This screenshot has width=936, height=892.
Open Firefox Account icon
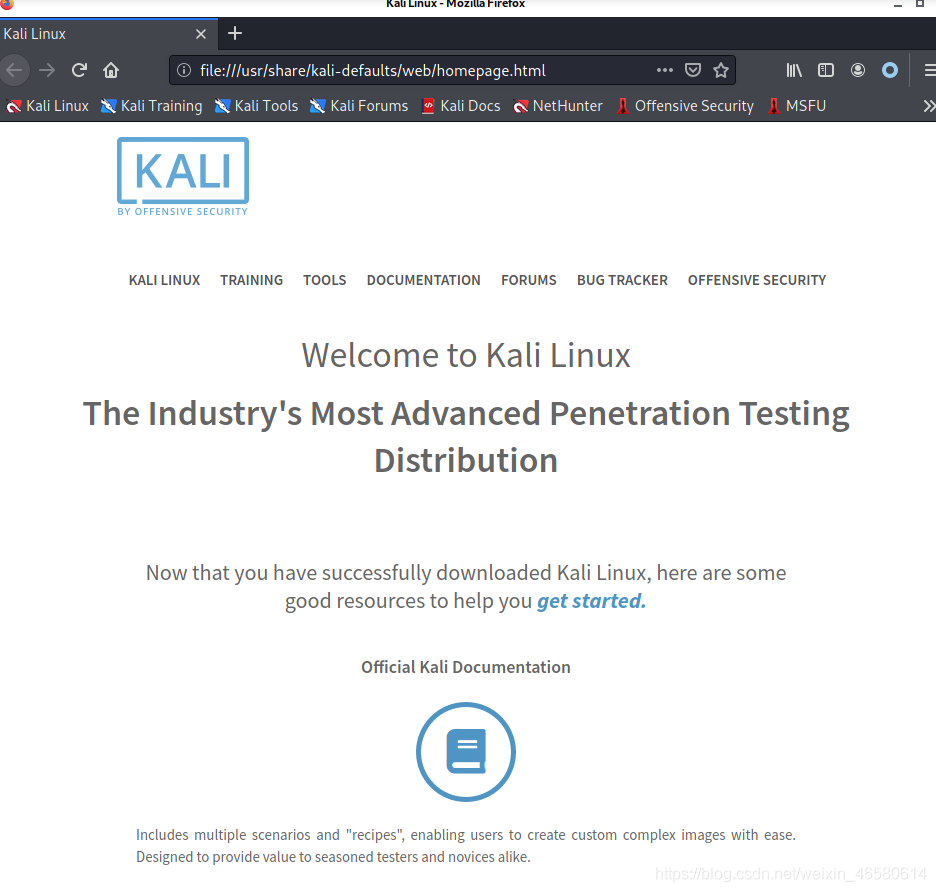pos(858,70)
